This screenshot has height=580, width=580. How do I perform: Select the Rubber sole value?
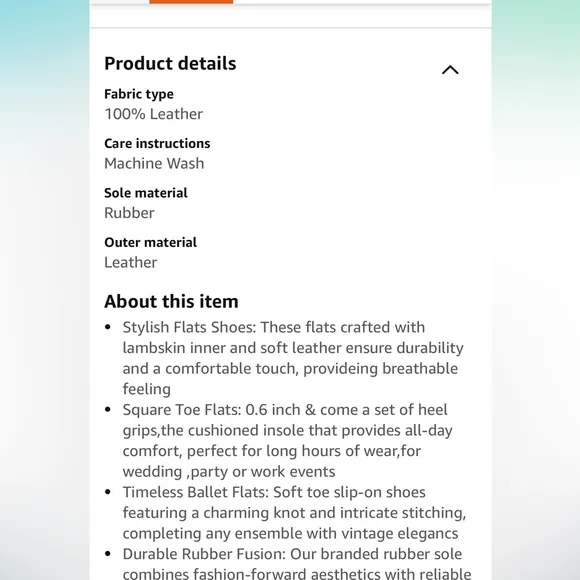[x=129, y=213]
